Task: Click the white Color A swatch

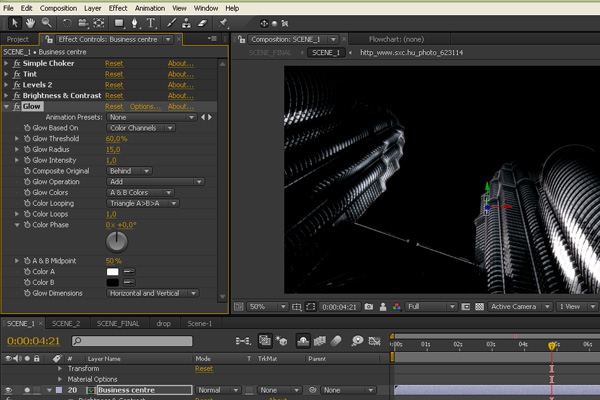Action: pos(112,271)
